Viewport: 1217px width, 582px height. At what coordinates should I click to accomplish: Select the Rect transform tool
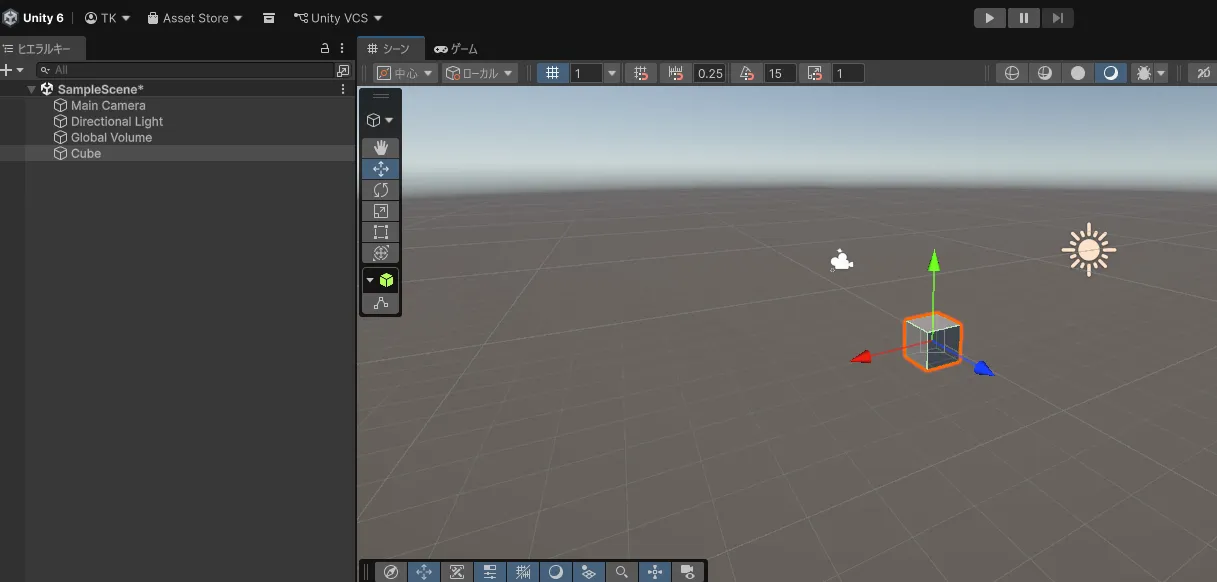380,232
